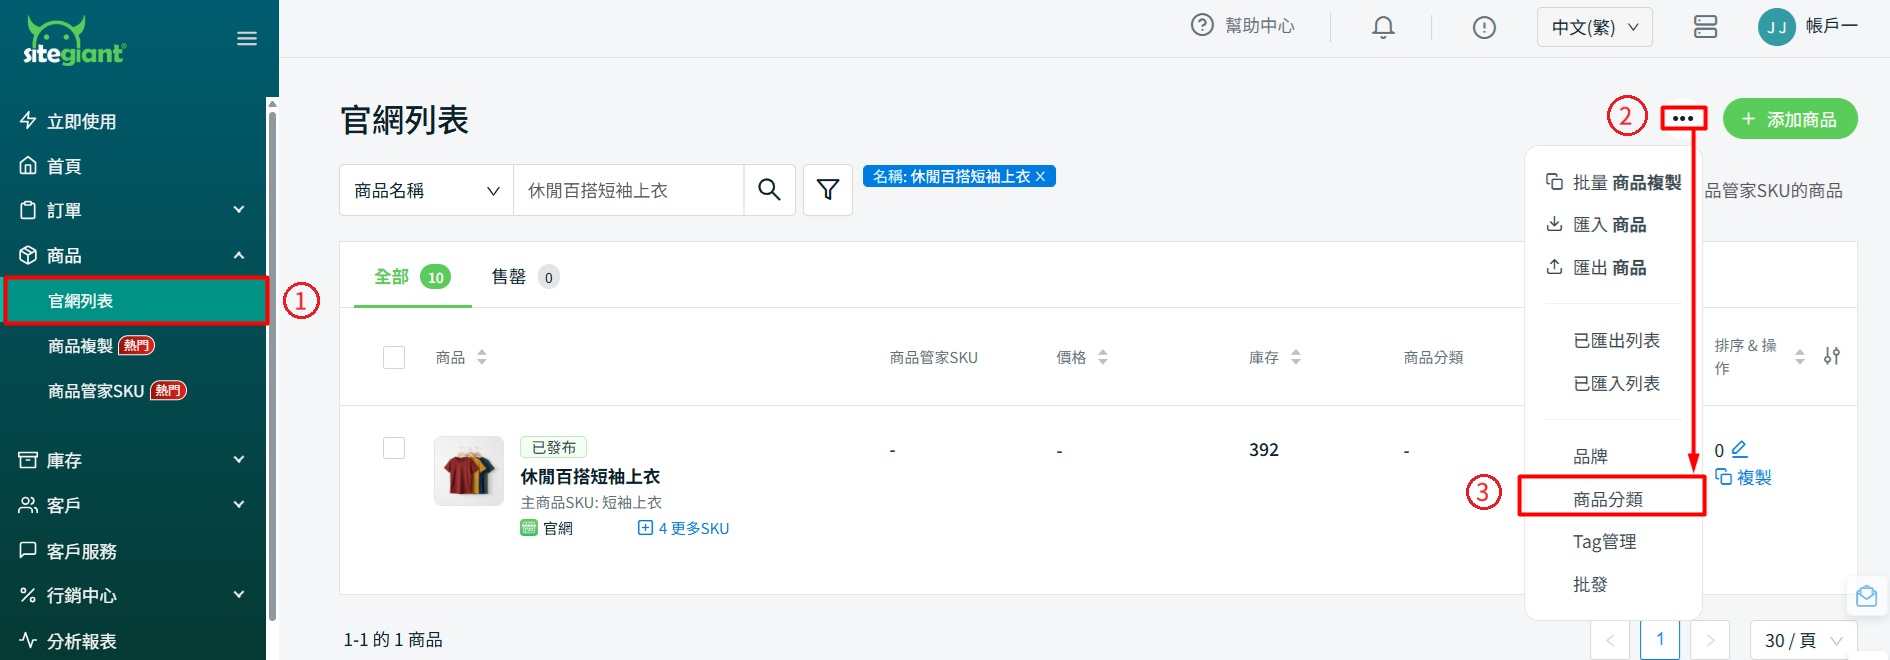Switch to the 售罄 tab
Screen dimensions: 1890x660
tap(509, 277)
